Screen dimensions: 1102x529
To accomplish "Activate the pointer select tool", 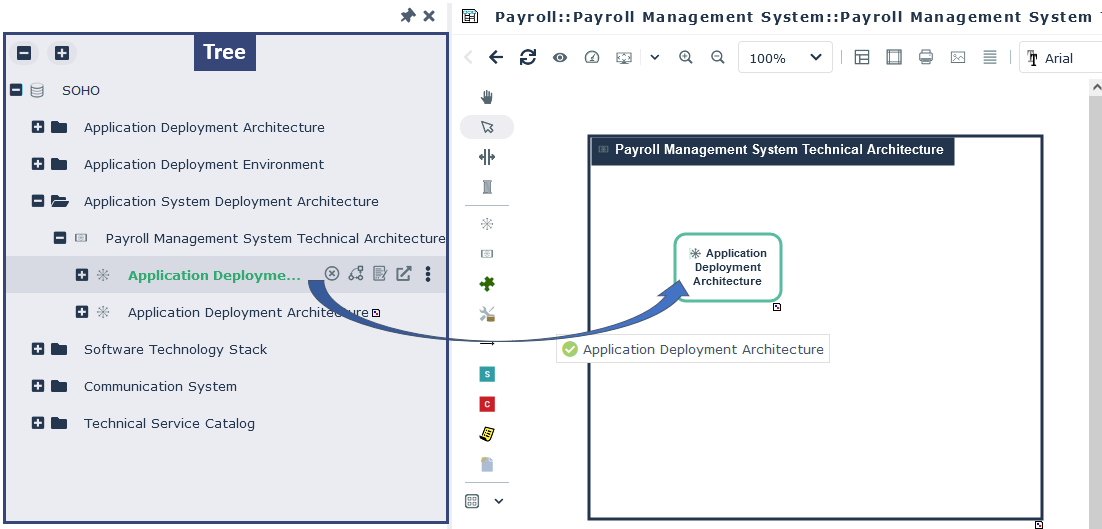I will click(x=487, y=127).
